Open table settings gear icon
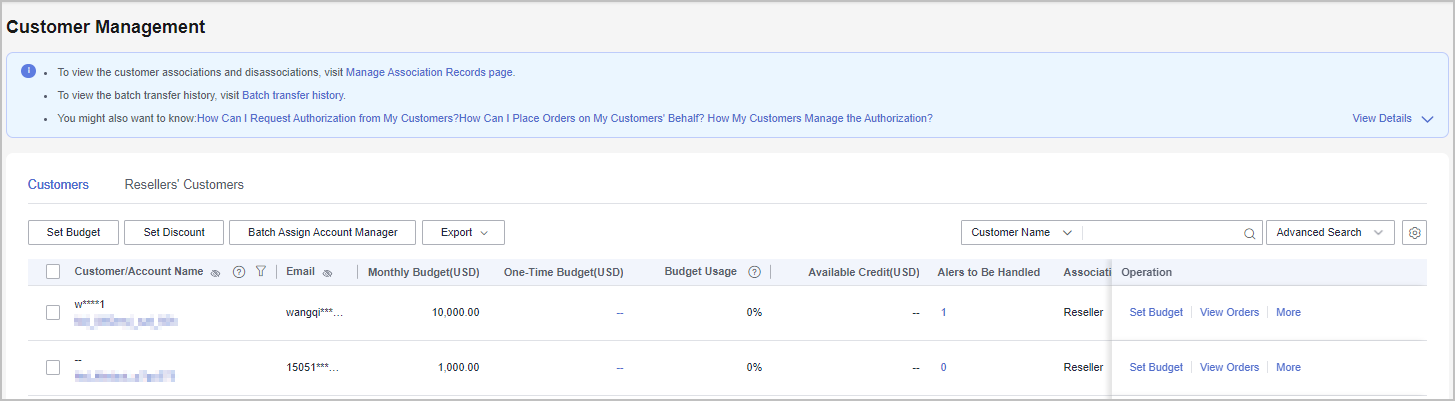 click(1414, 233)
